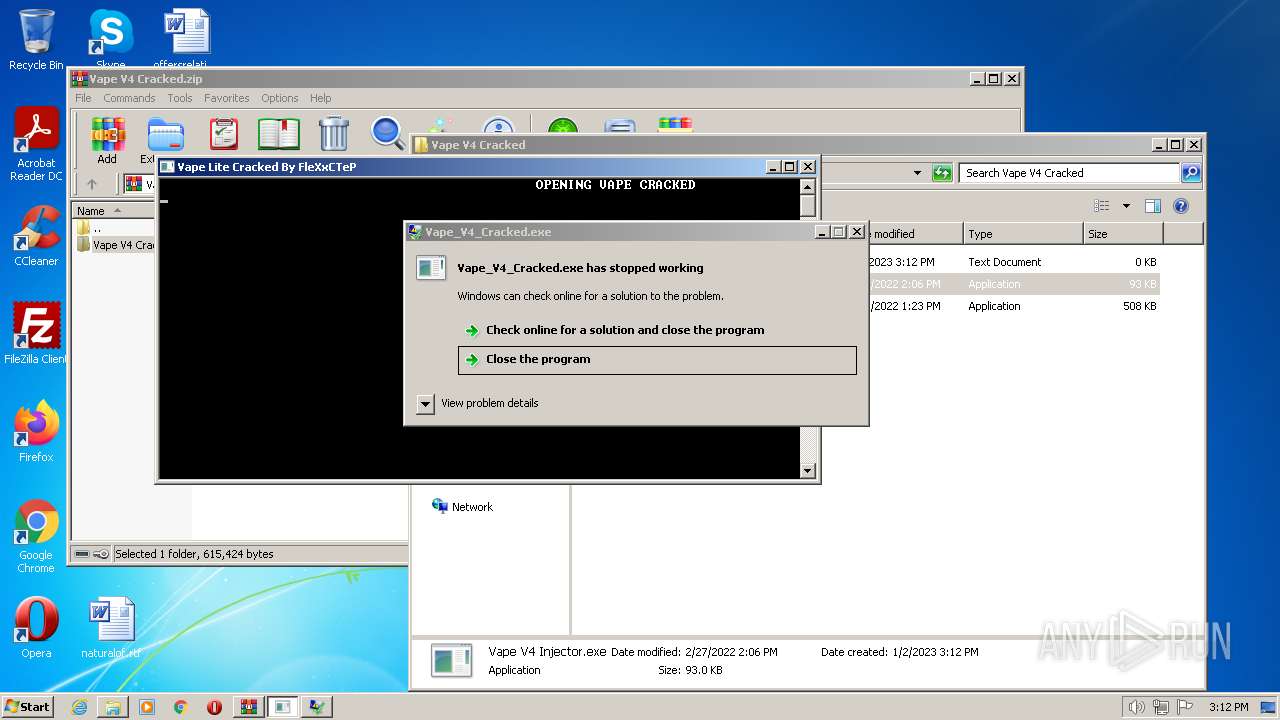Click the View book icon in WinRAR
This screenshot has height=720, width=1280.
[x=278, y=134]
